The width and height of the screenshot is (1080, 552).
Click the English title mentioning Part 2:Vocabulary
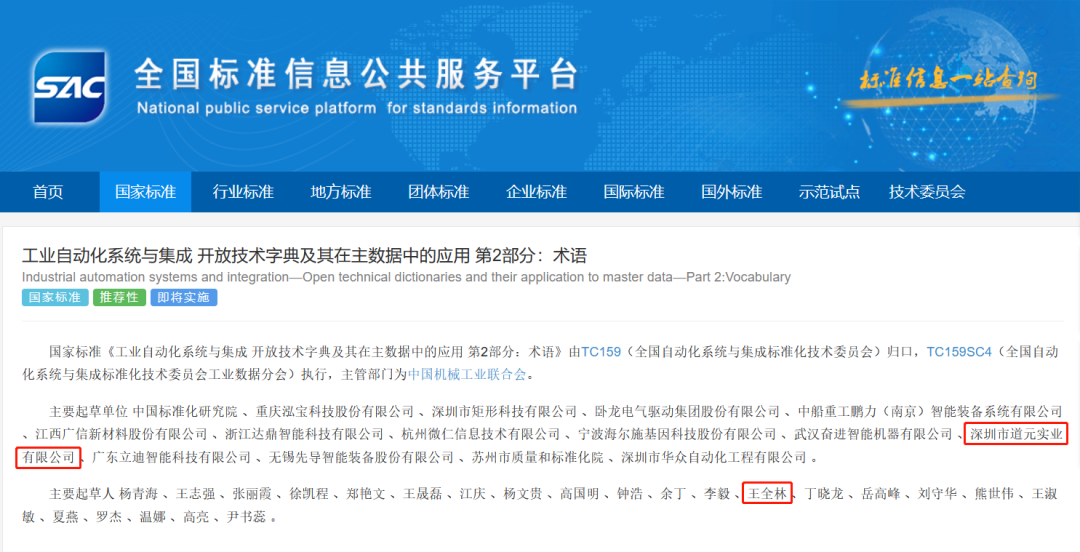(406, 277)
